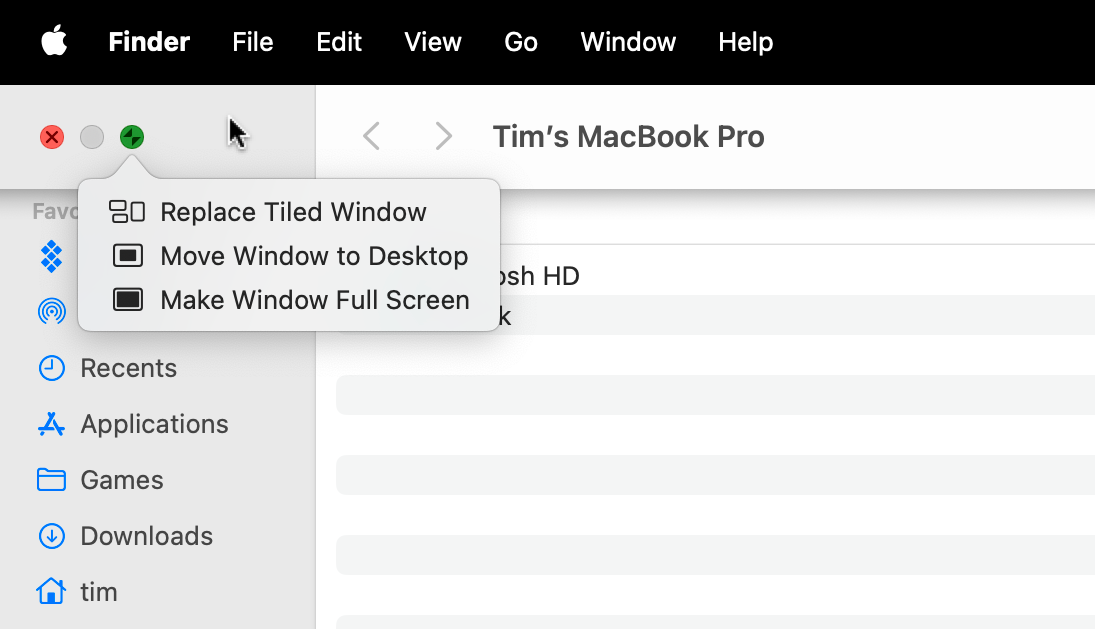Image resolution: width=1095 pixels, height=629 pixels.
Task: Open the View menu
Action: coord(432,42)
